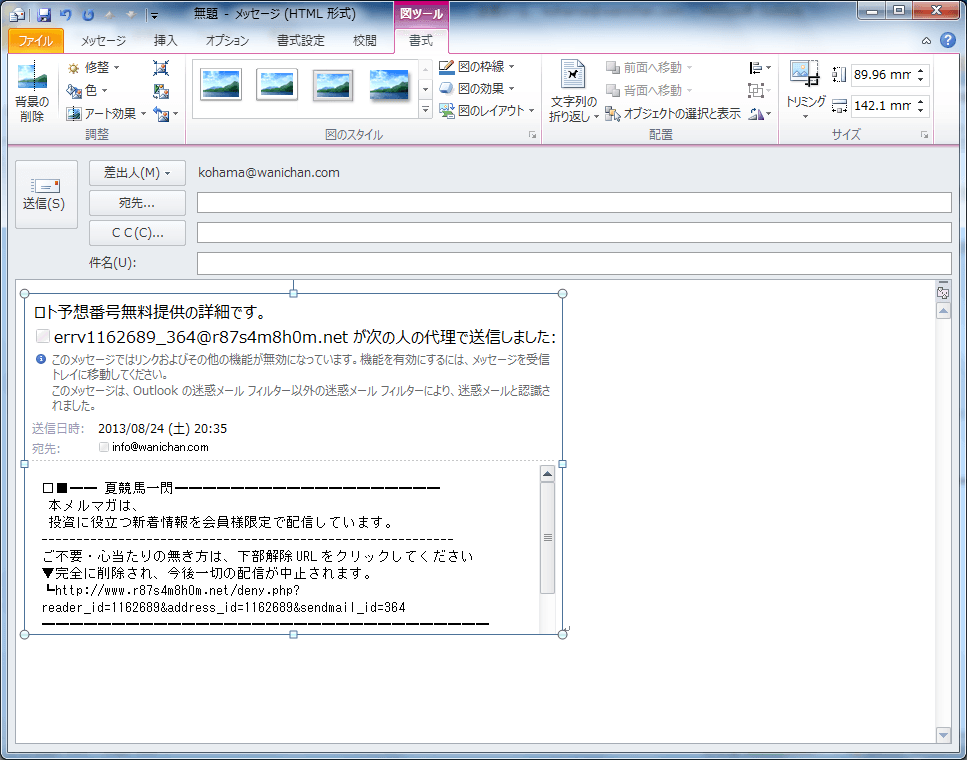The height and width of the screenshot is (760, 967).
Task: Switch to Options (オプション) tab
Action: [227, 41]
